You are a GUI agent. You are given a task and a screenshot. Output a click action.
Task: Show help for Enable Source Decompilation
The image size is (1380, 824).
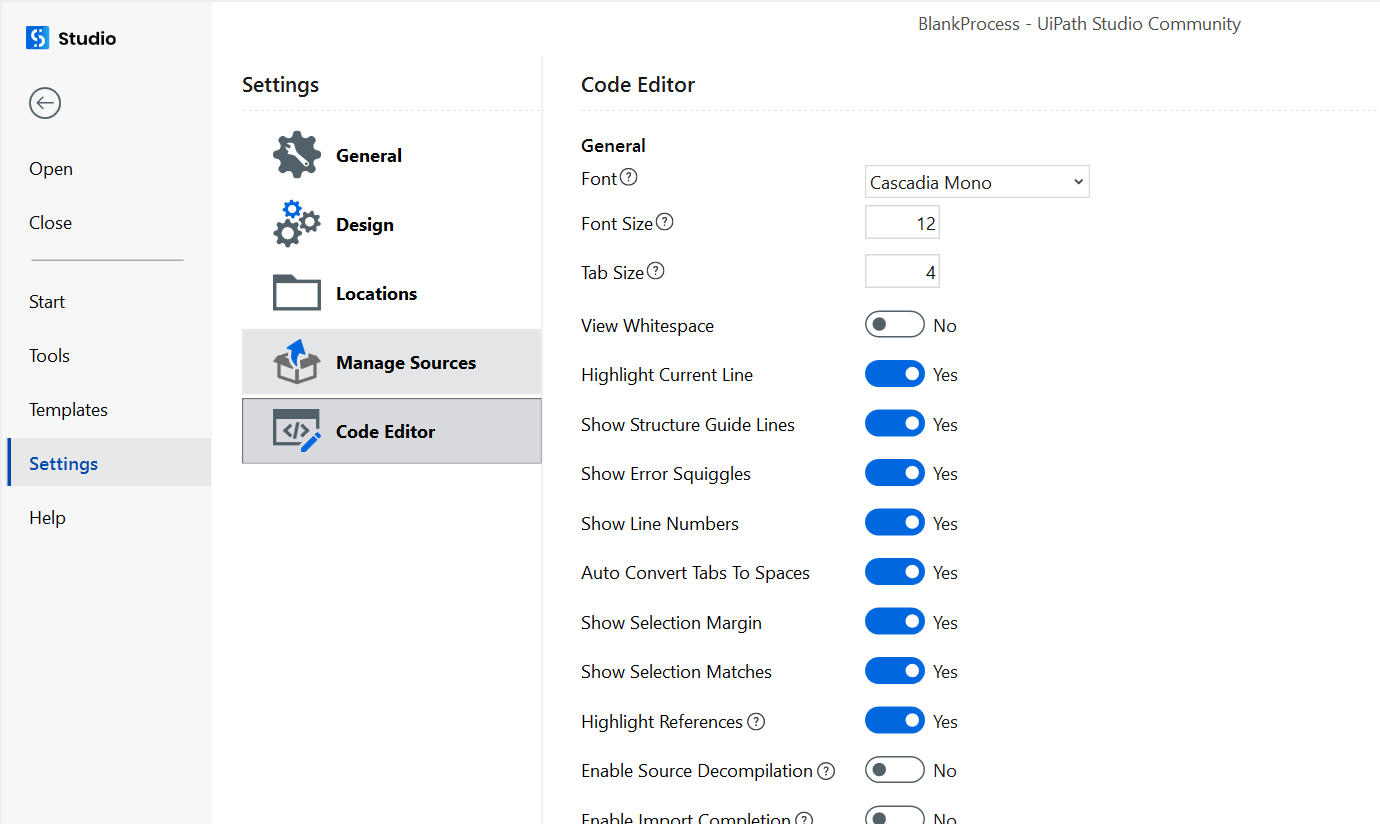826,771
